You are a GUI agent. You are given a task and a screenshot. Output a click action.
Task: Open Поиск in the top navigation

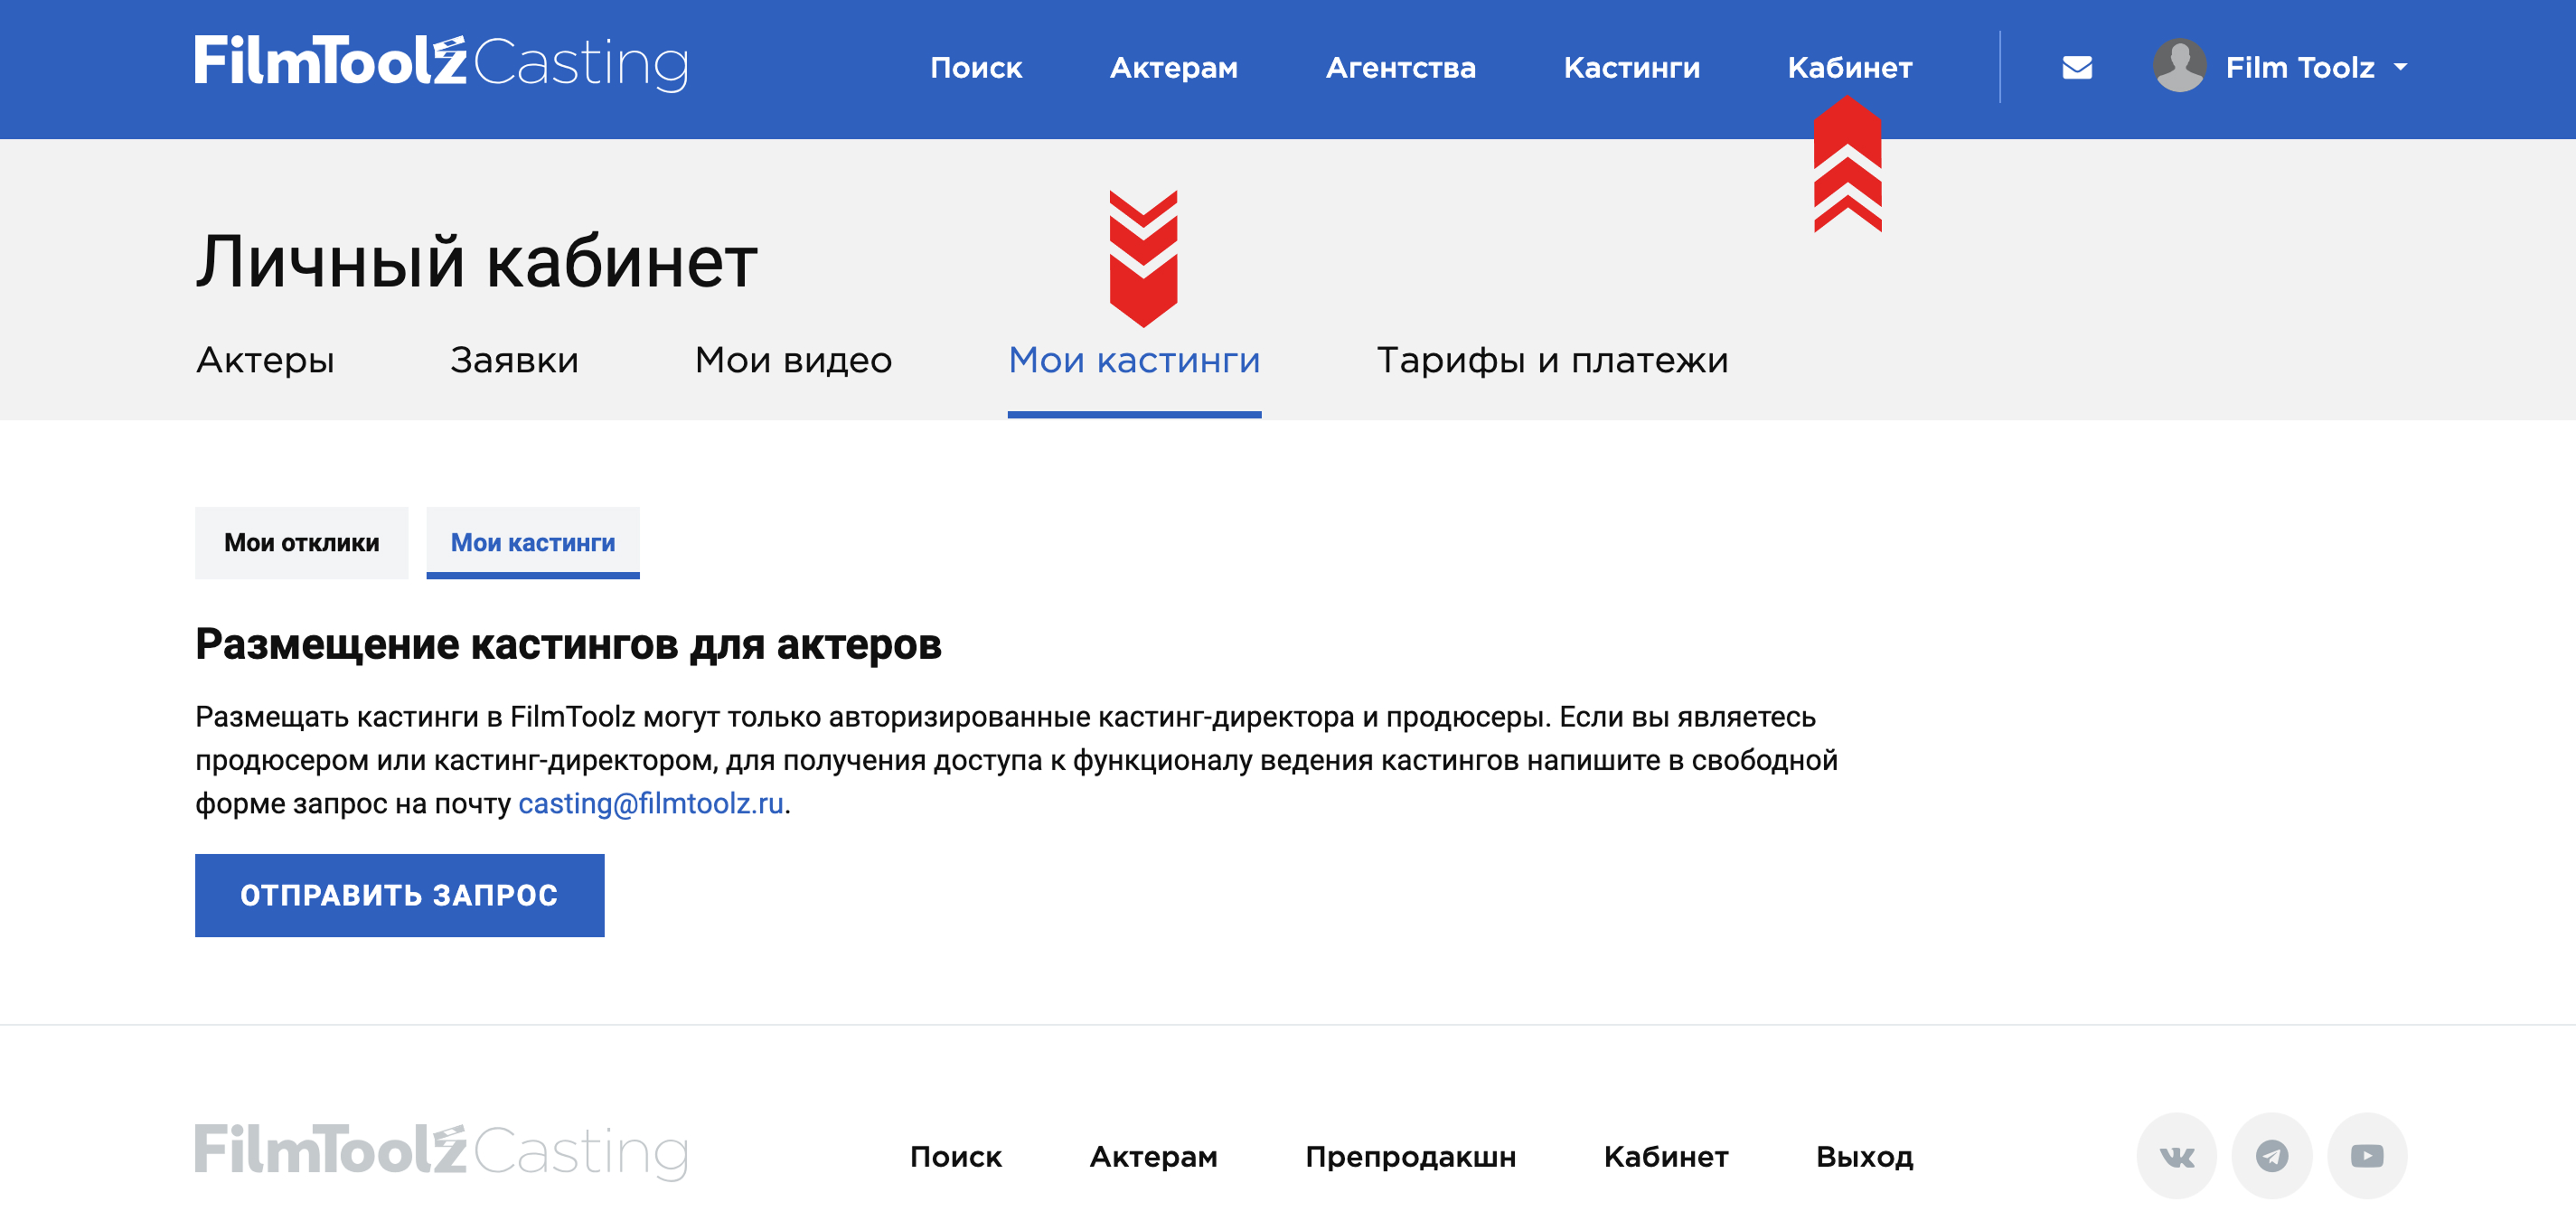(x=976, y=67)
